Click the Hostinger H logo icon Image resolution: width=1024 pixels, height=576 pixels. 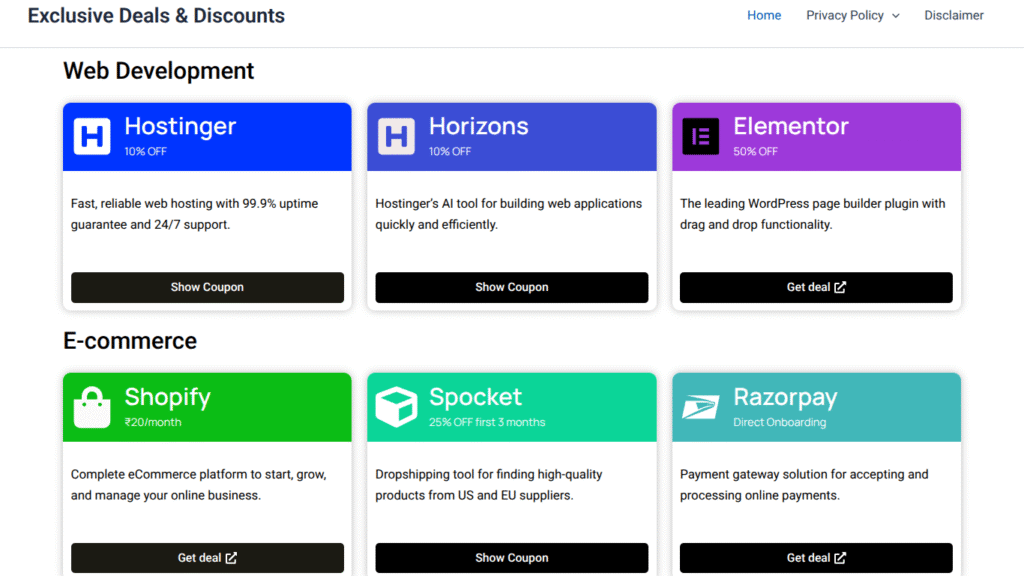click(92, 136)
